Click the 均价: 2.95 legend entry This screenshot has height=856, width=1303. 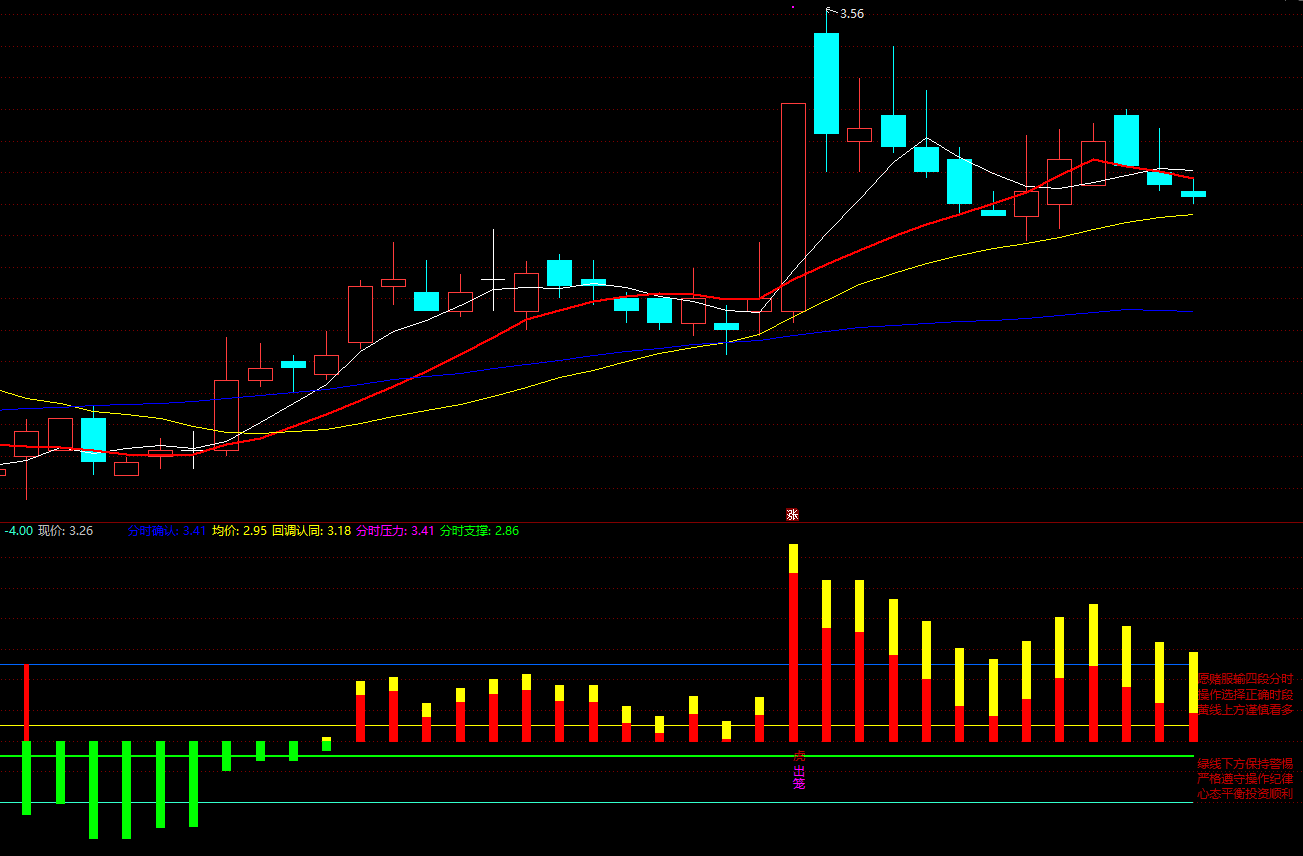pyautogui.click(x=239, y=531)
